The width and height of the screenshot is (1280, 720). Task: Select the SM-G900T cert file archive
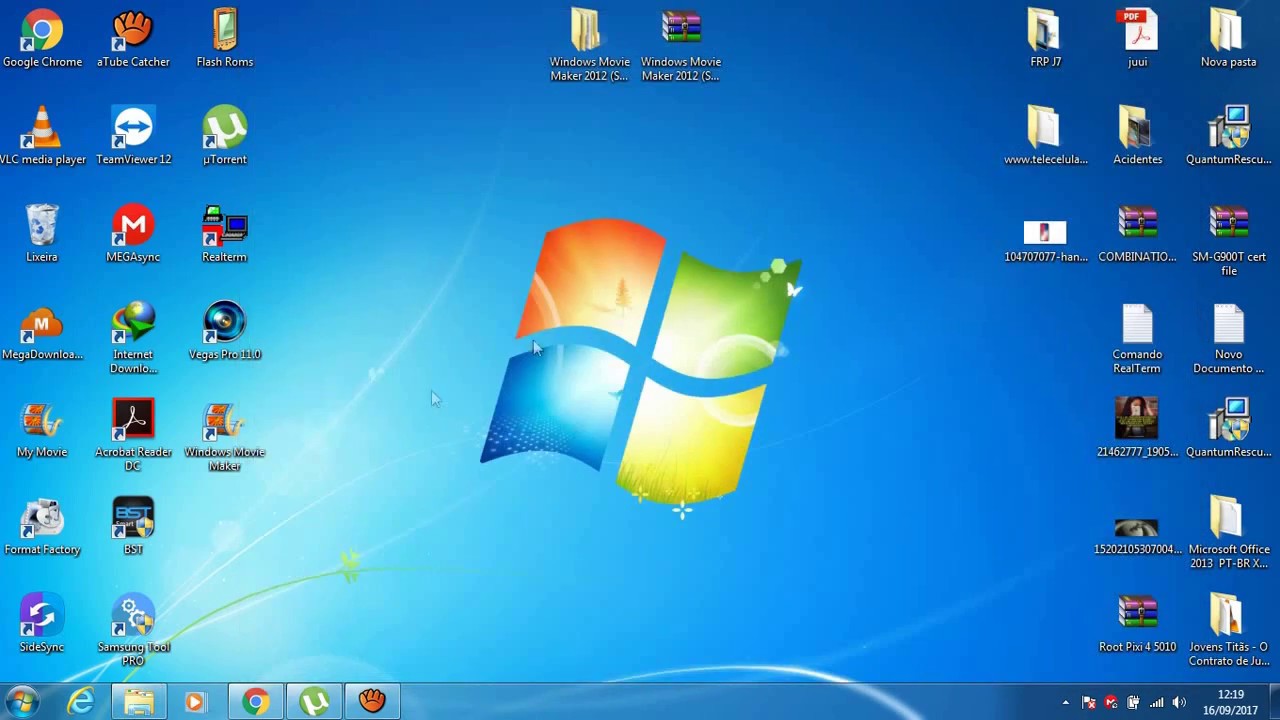(x=1228, y=240)
